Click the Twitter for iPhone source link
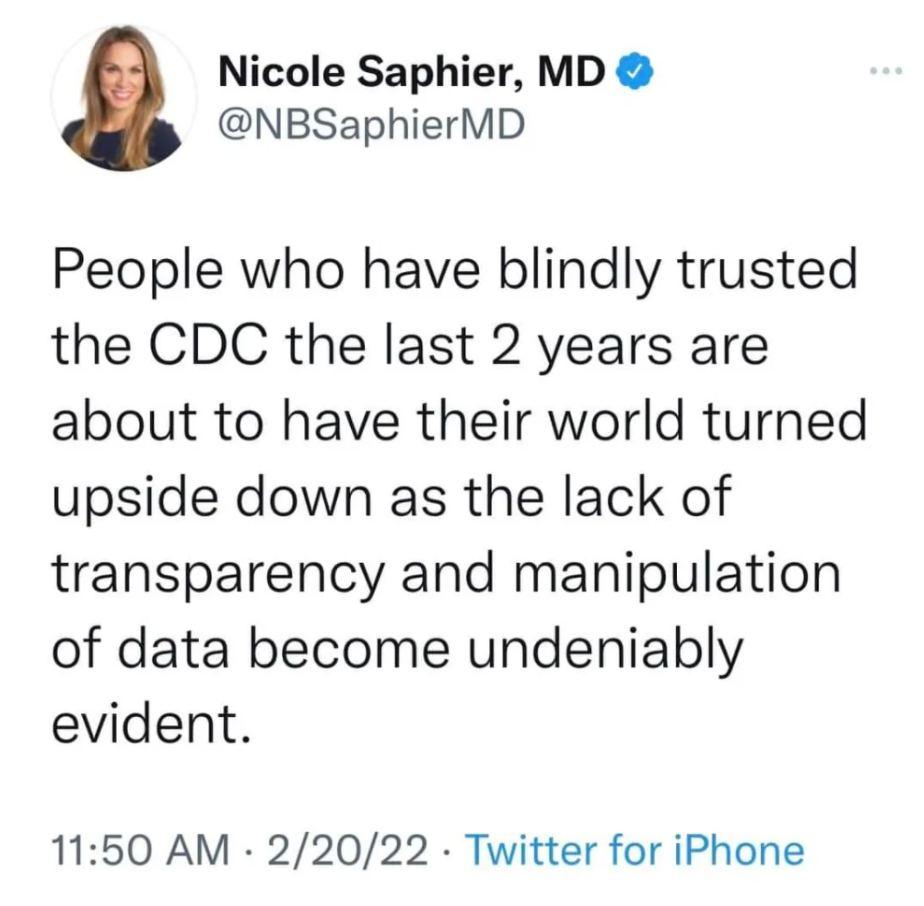Screen dimensions: 924x906 point(635,851)
